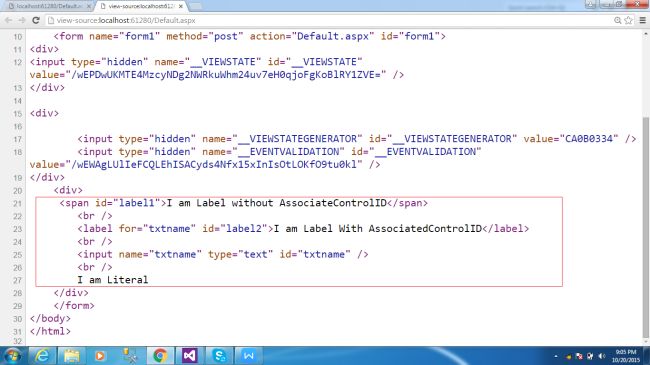
Task: Click the 'form1' name value on line 10
Action: coord(140,36)
